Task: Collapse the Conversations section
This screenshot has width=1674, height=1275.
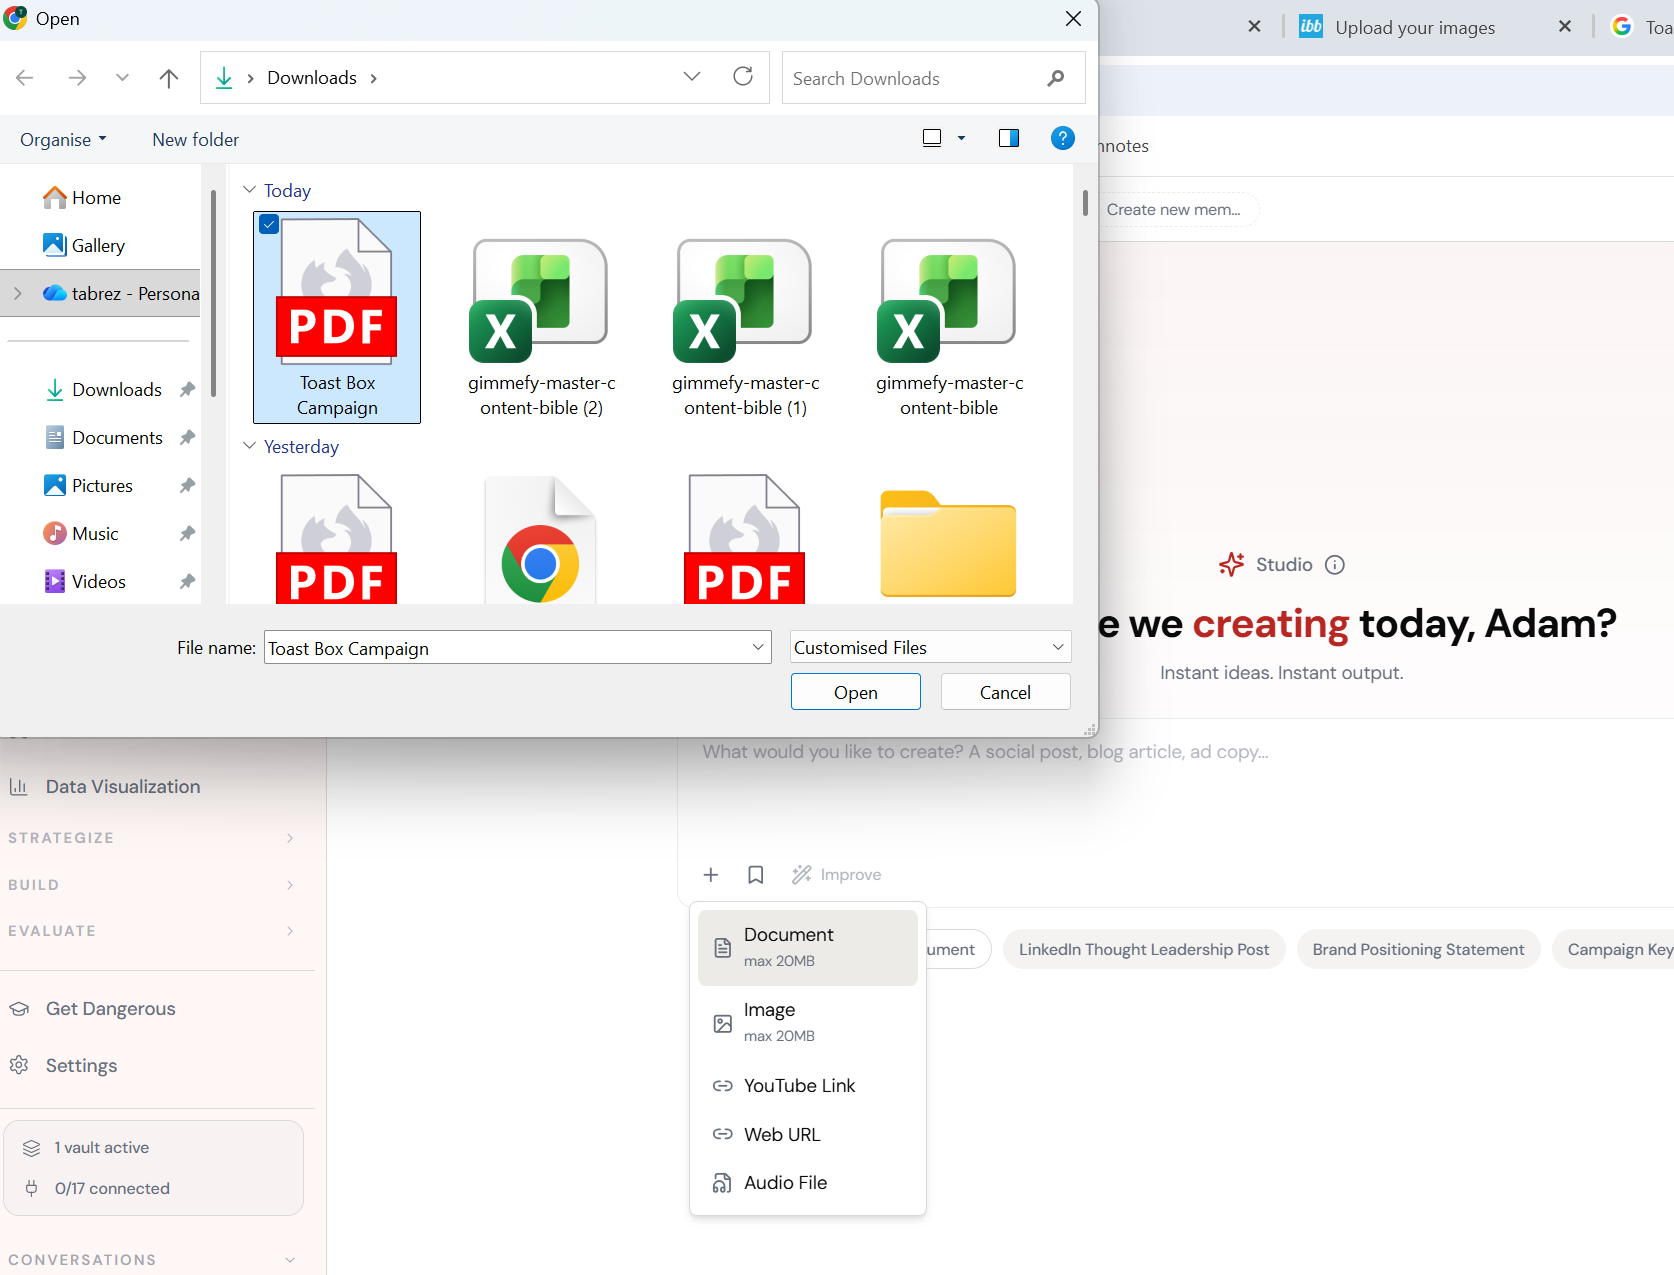Action: click(289, 1260)
